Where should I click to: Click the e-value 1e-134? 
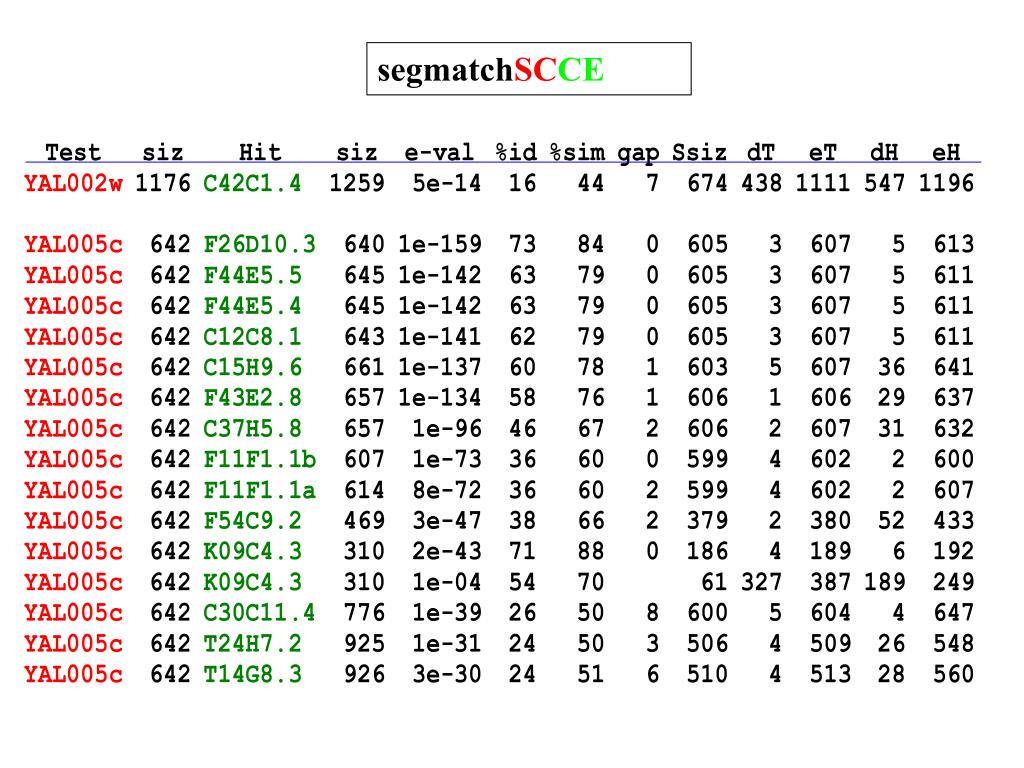point(440,398)
